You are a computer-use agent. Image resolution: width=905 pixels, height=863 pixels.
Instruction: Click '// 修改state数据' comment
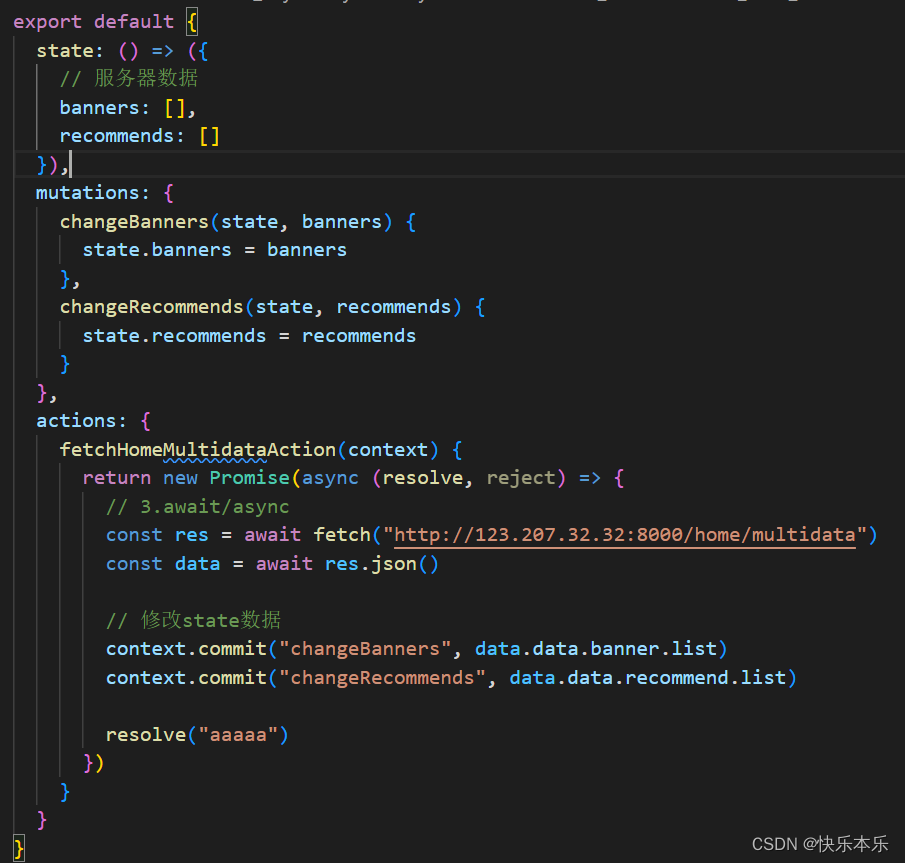pos(193,620)
